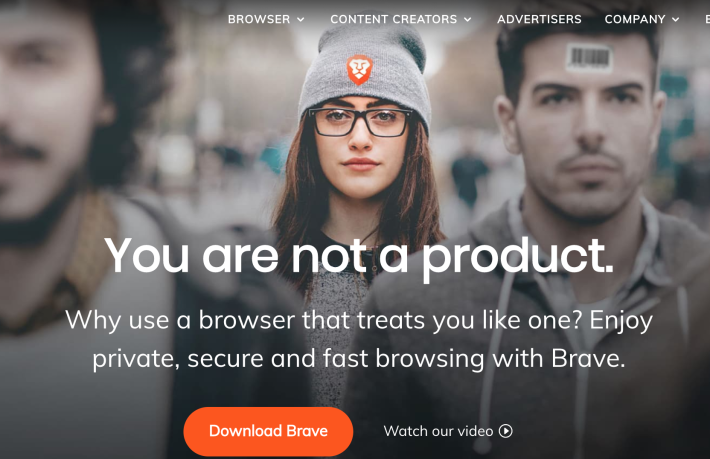Click the "Why use a browser" tagline text
This screenshot has width=710, height=459.
coord(359,339)
